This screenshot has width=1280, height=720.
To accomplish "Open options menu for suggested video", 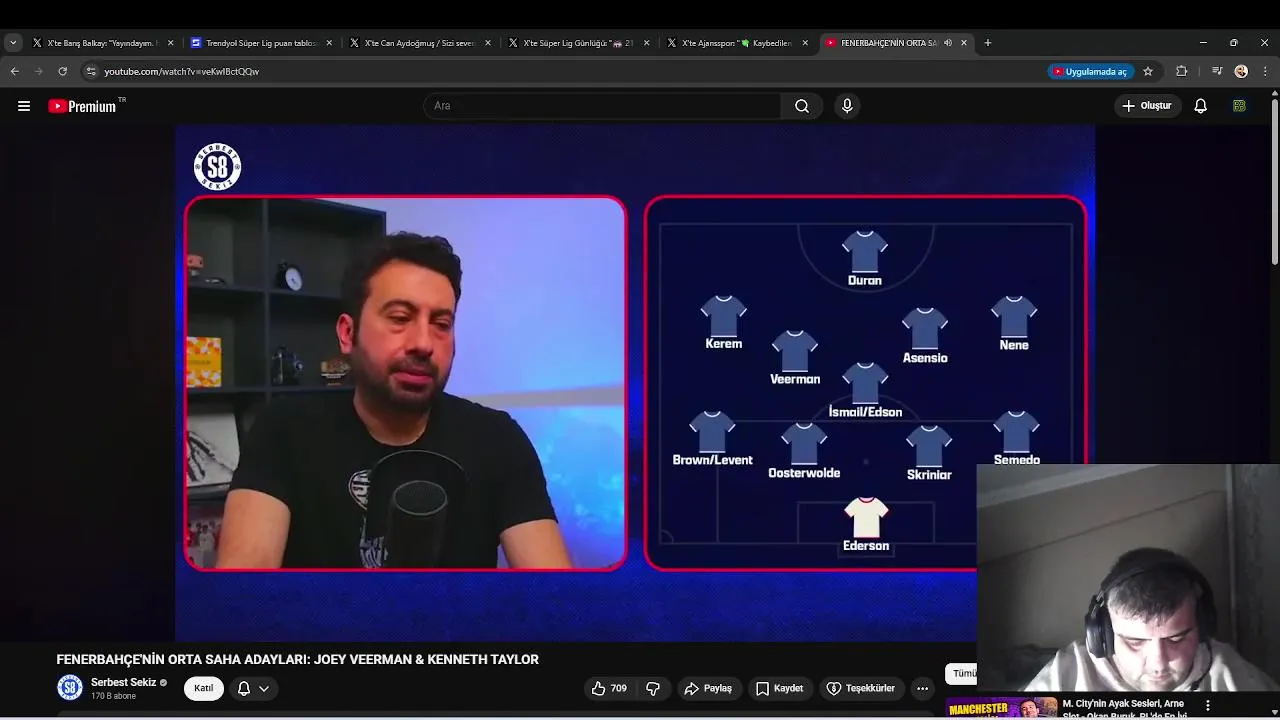I will pos(1207,706).
